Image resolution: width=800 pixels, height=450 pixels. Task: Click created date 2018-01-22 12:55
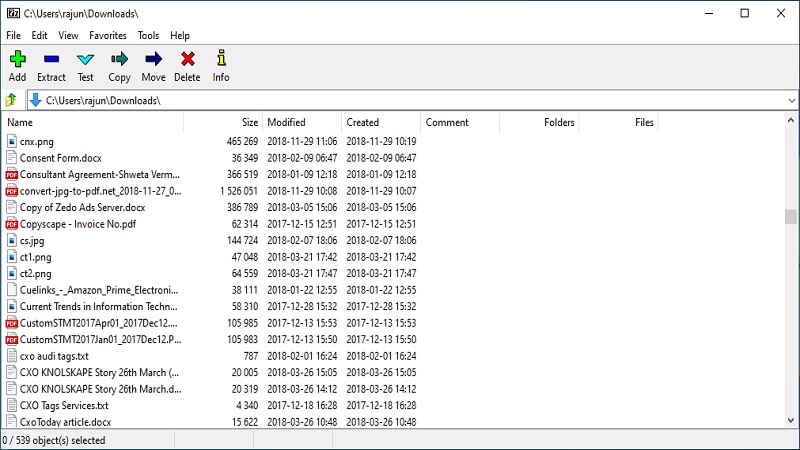pos(381,290)
